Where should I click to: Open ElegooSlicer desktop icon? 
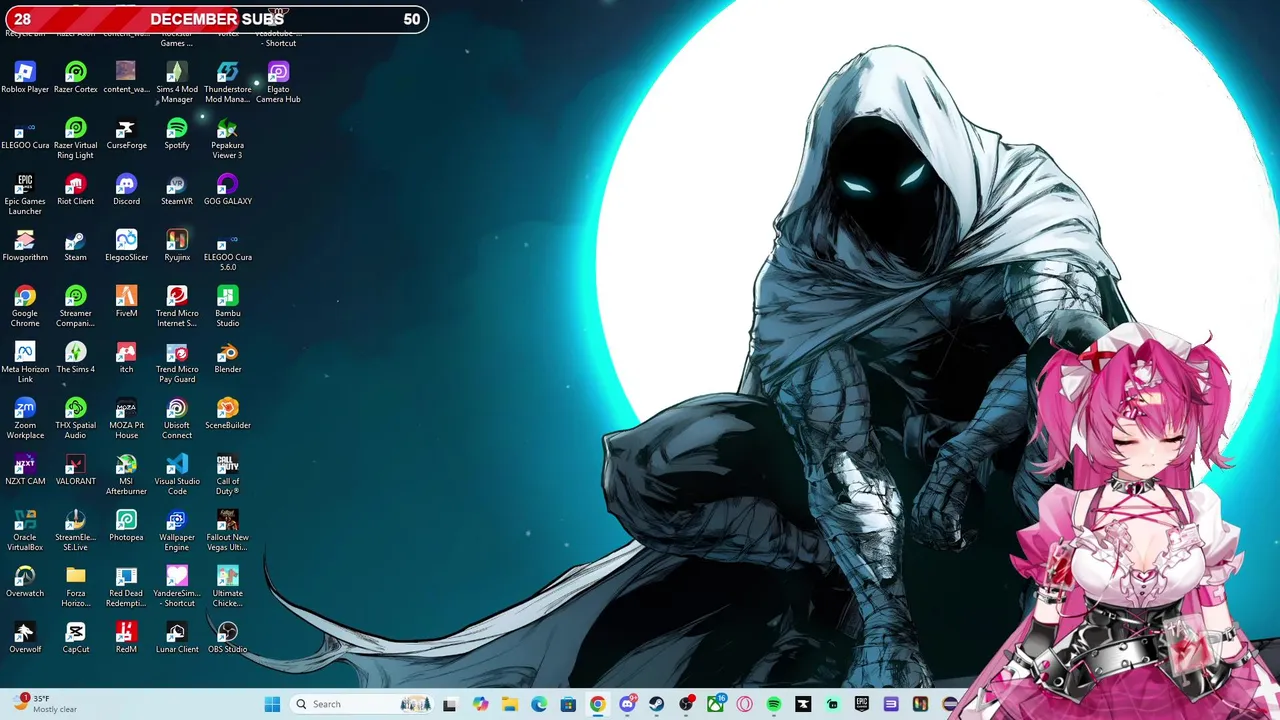pos(126,246)
